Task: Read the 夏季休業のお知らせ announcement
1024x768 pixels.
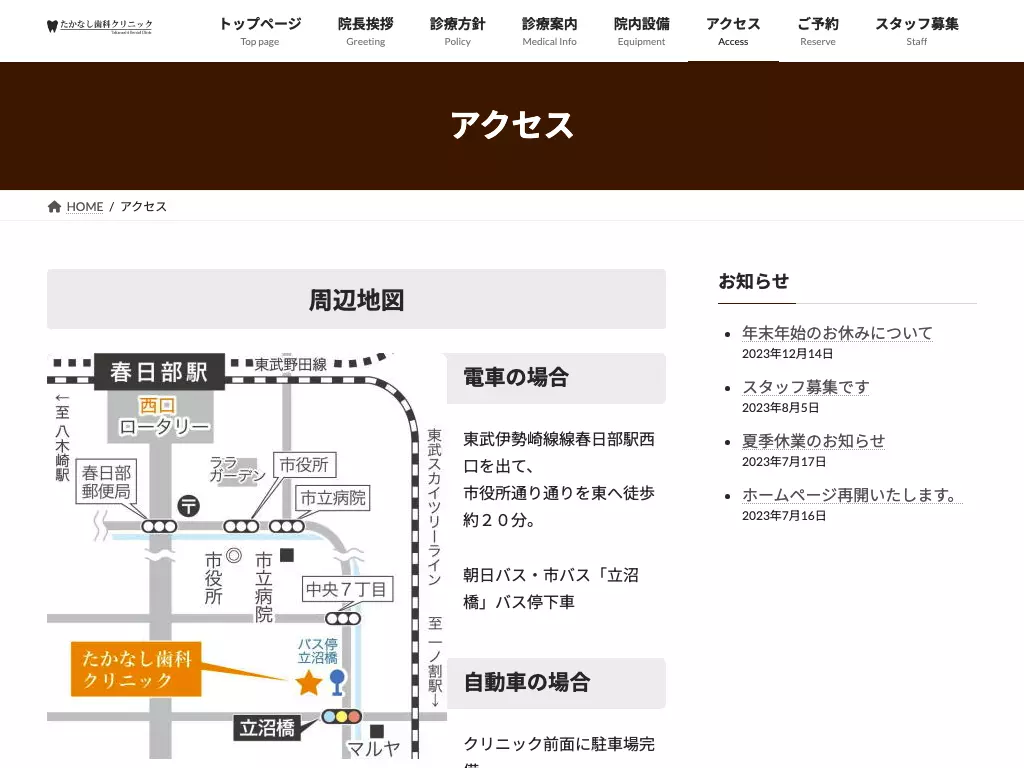Action: pyautogui.click(x=813, y=441)
